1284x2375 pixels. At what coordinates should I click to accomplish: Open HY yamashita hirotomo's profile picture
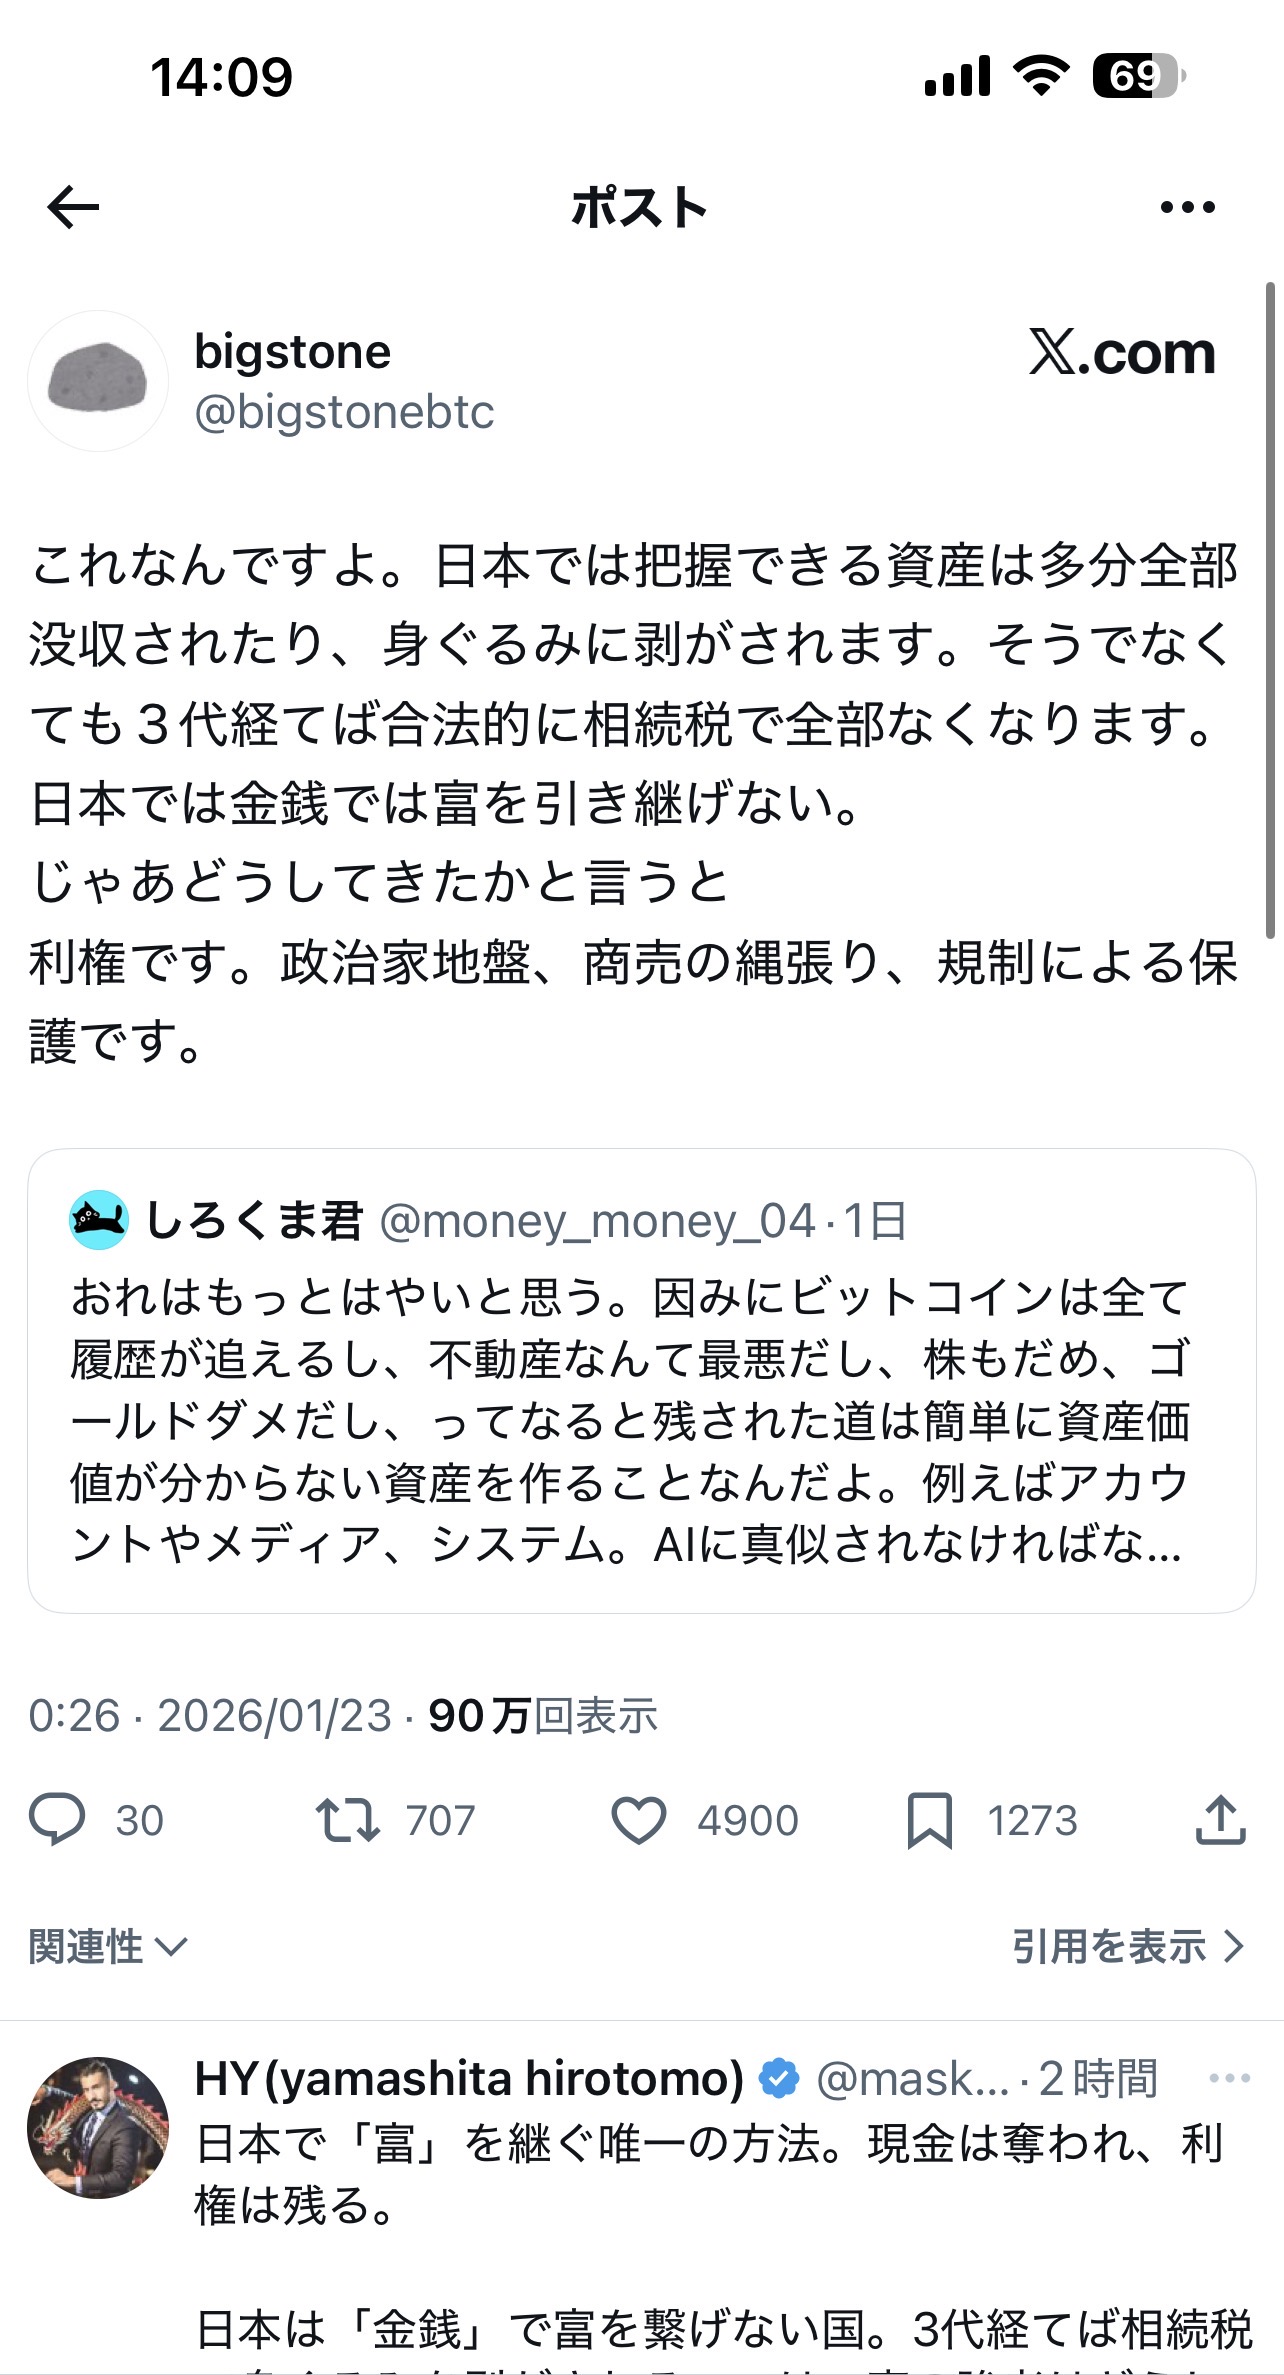(x=98, y=2127)
